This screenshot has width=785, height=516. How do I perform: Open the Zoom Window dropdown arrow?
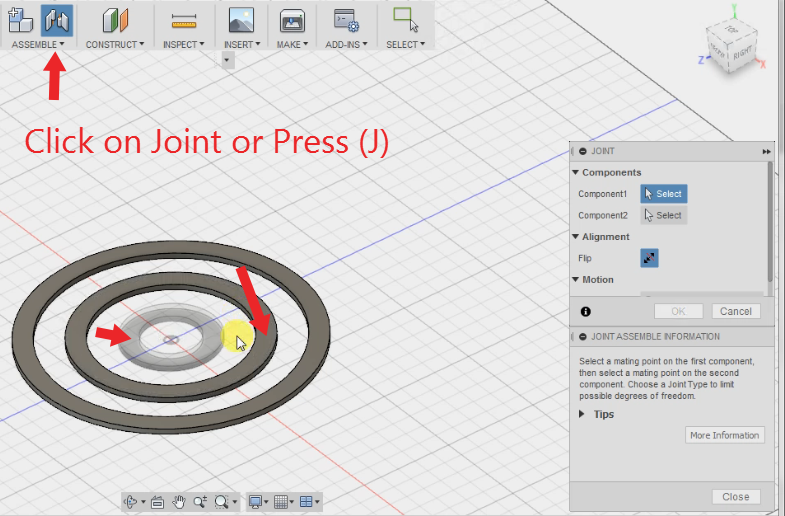click(234, 501)
